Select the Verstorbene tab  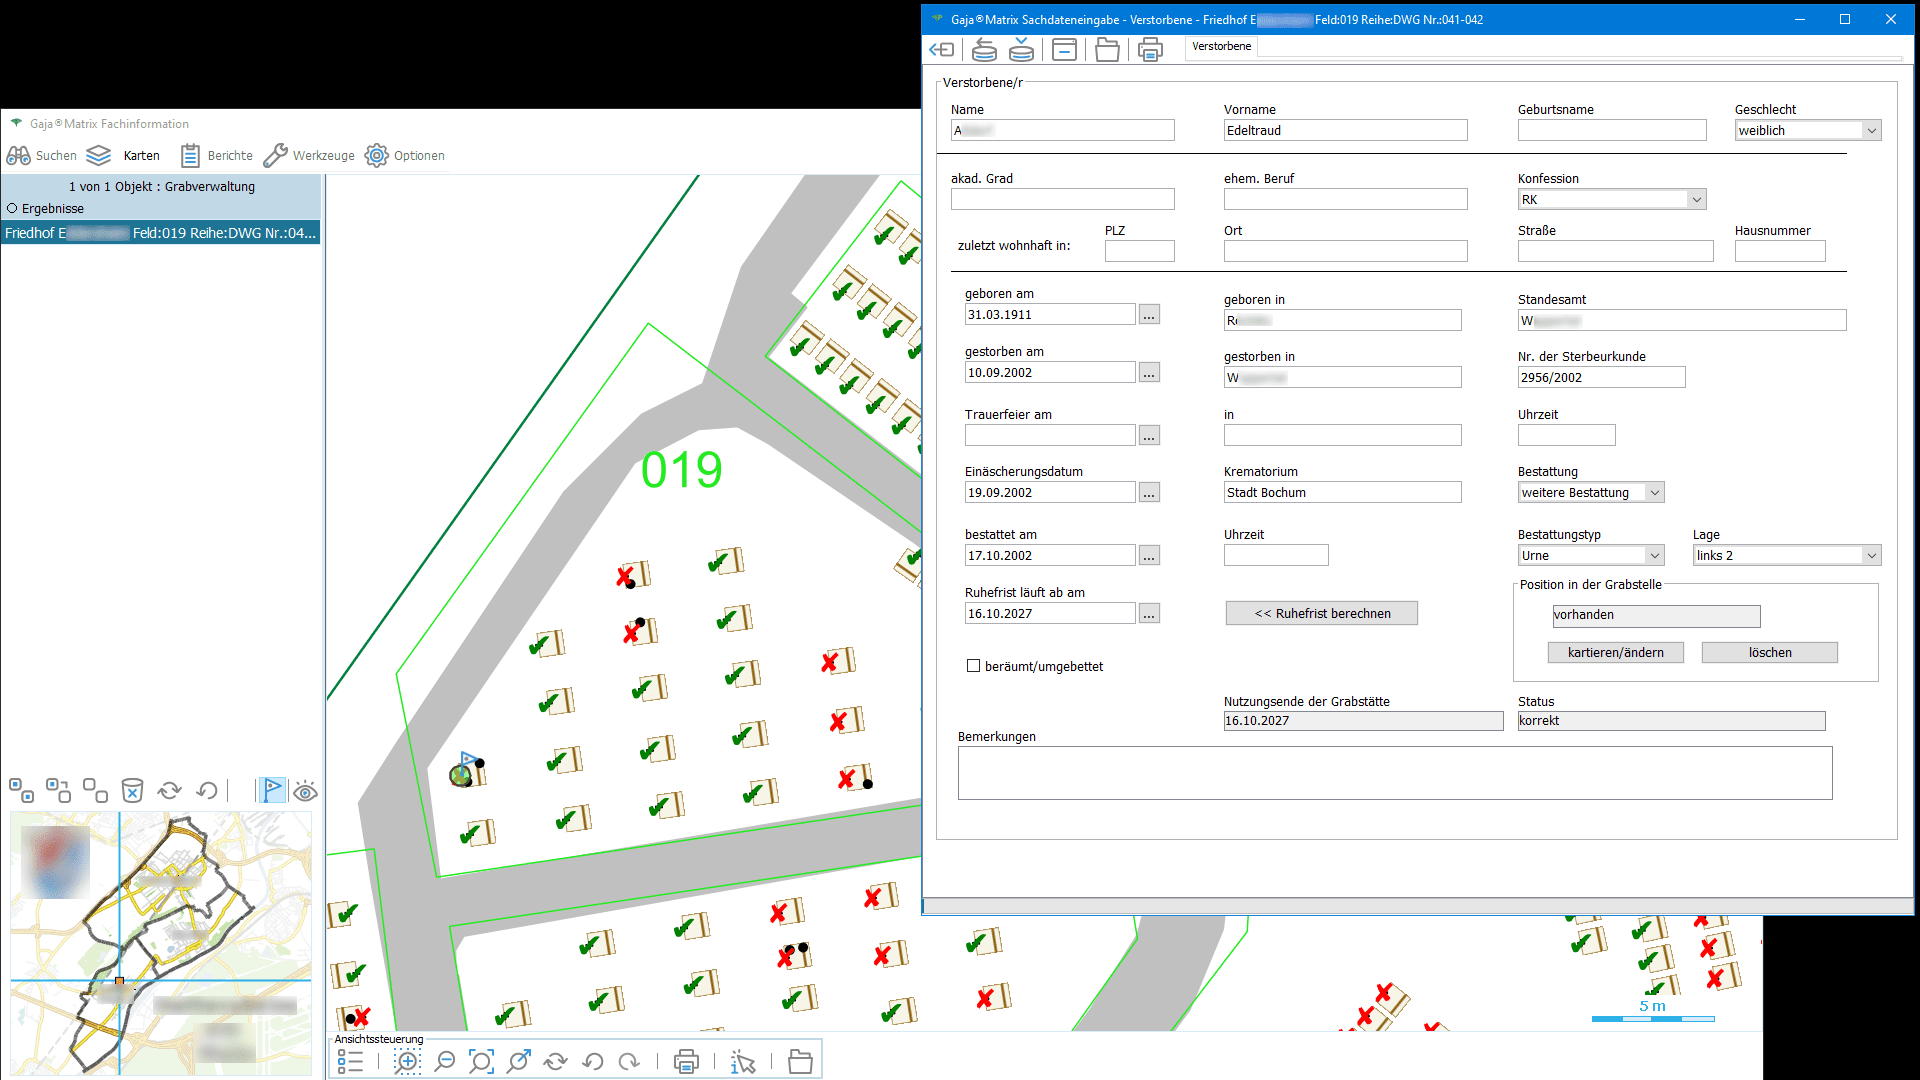1221,47
